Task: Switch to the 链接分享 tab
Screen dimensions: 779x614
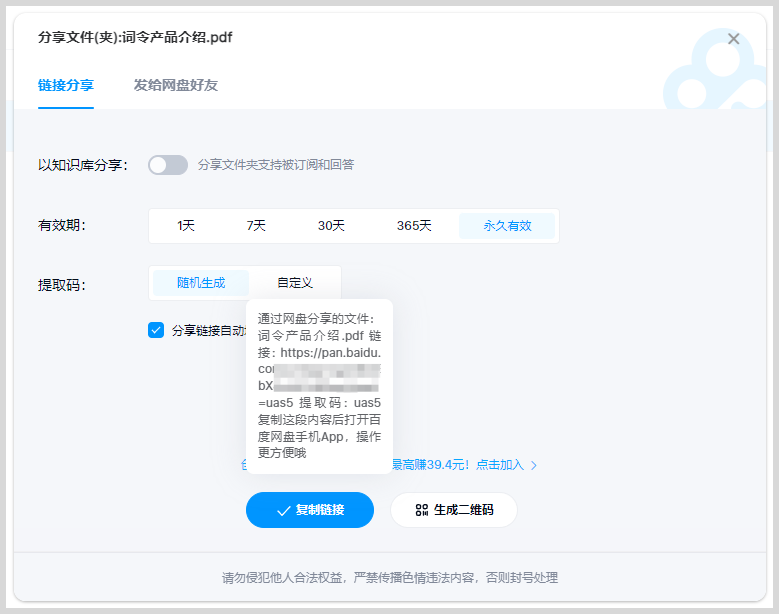Action: click(x=66, y=85)
